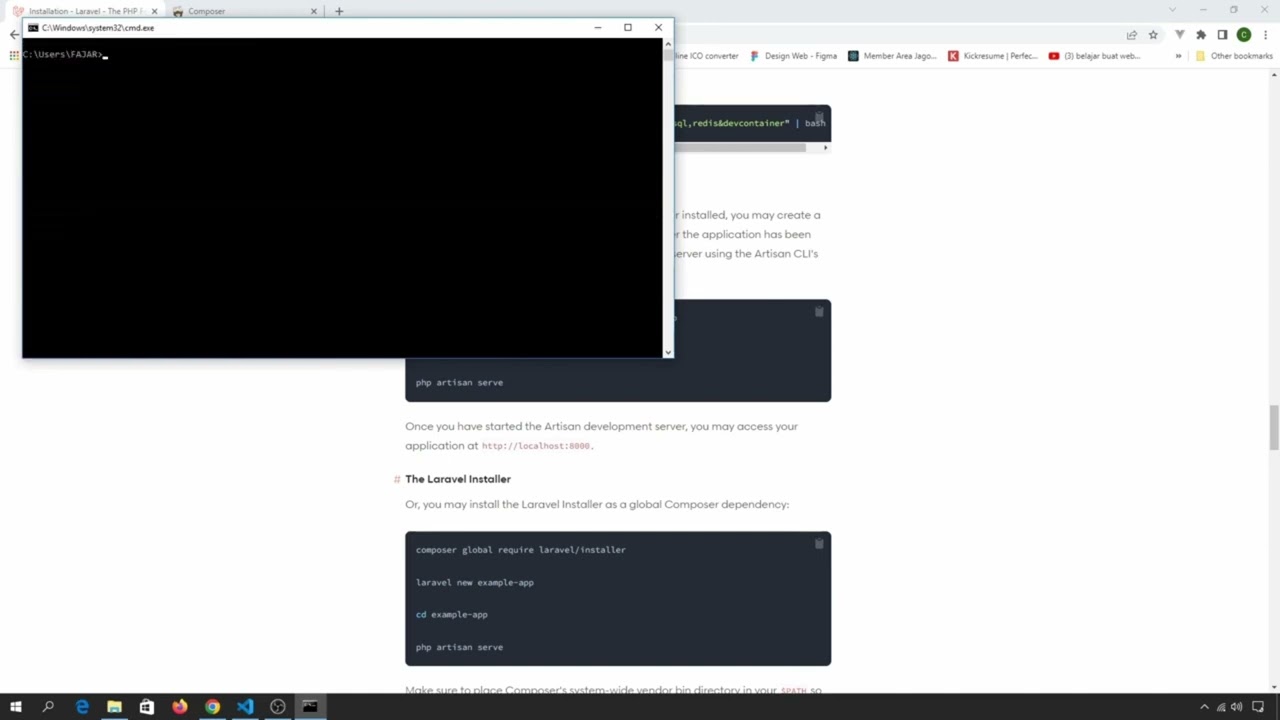Image resolution: width=1280 pixels, height=720 pixels.
Task: Open the volume tray icon
Action: (1237, 707)
